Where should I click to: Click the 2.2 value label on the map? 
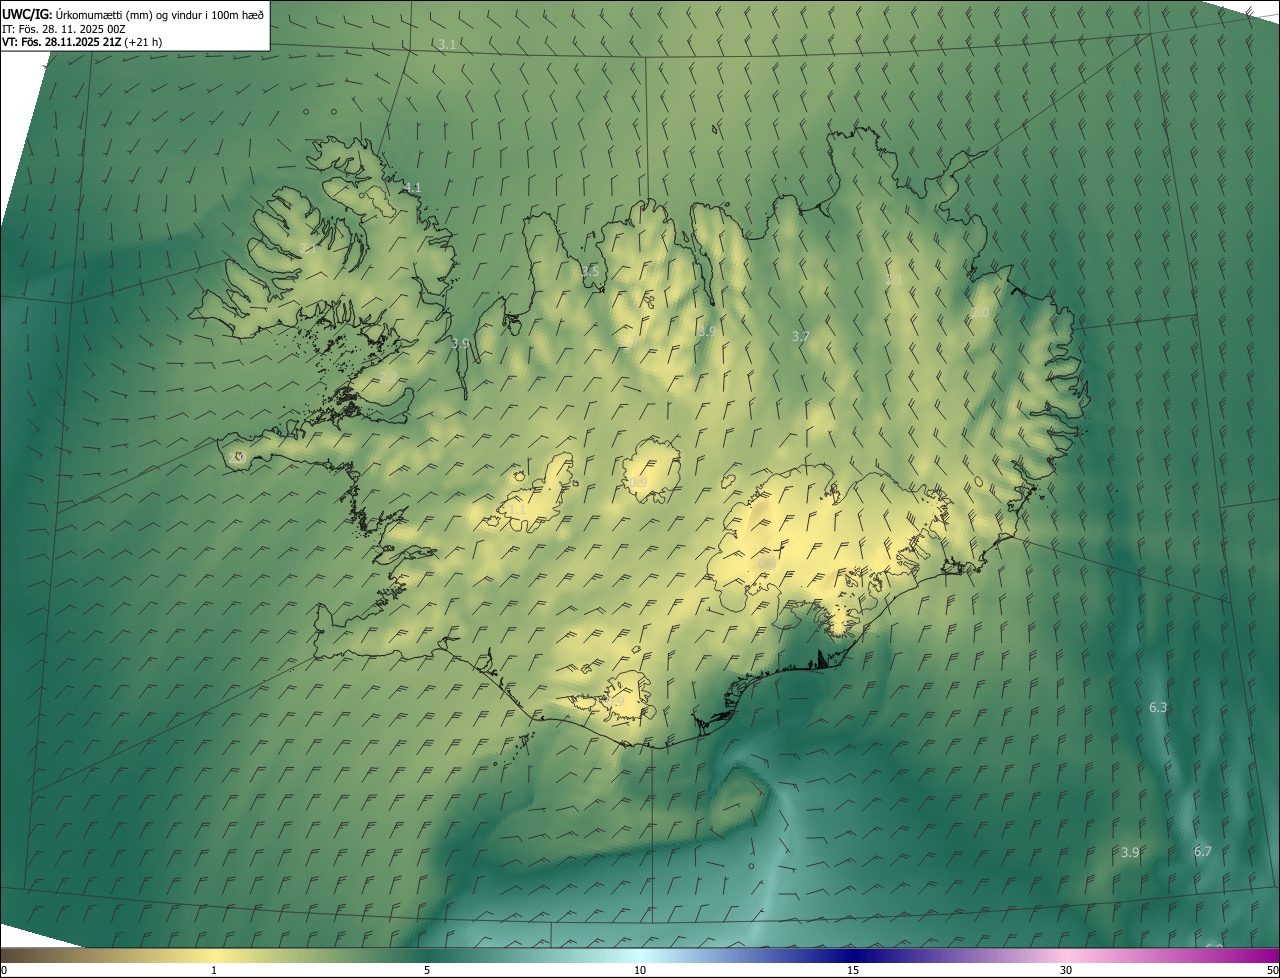click(389, 377)
